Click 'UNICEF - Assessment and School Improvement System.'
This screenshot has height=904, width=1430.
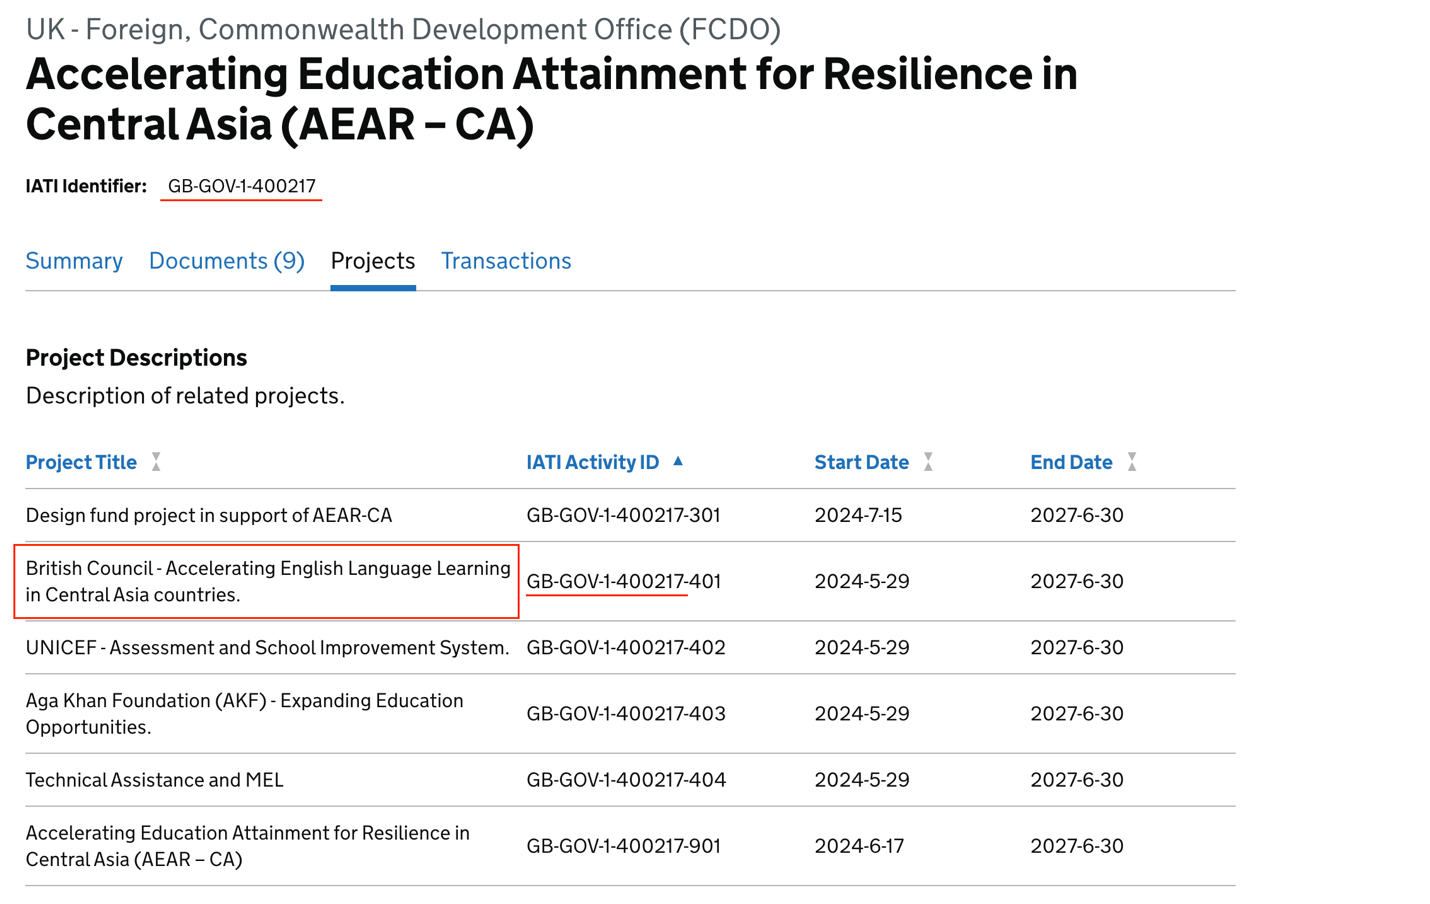267,647
